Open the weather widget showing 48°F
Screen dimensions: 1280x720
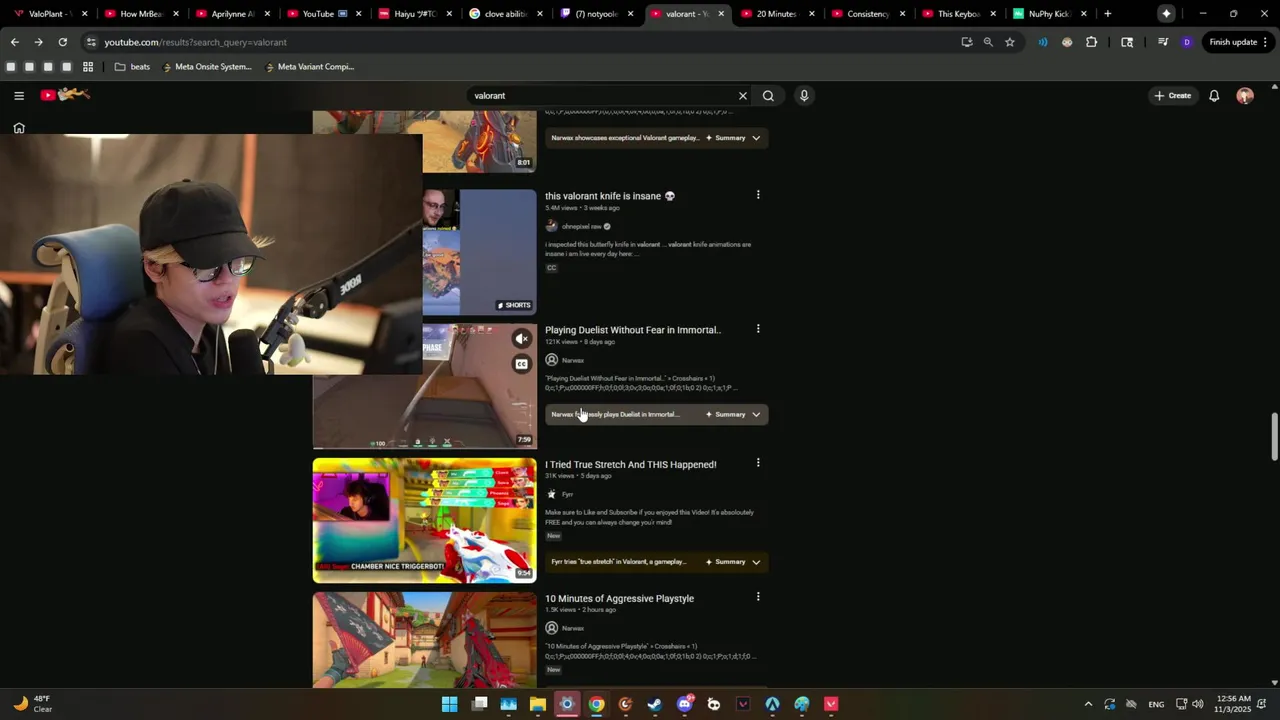32,704
